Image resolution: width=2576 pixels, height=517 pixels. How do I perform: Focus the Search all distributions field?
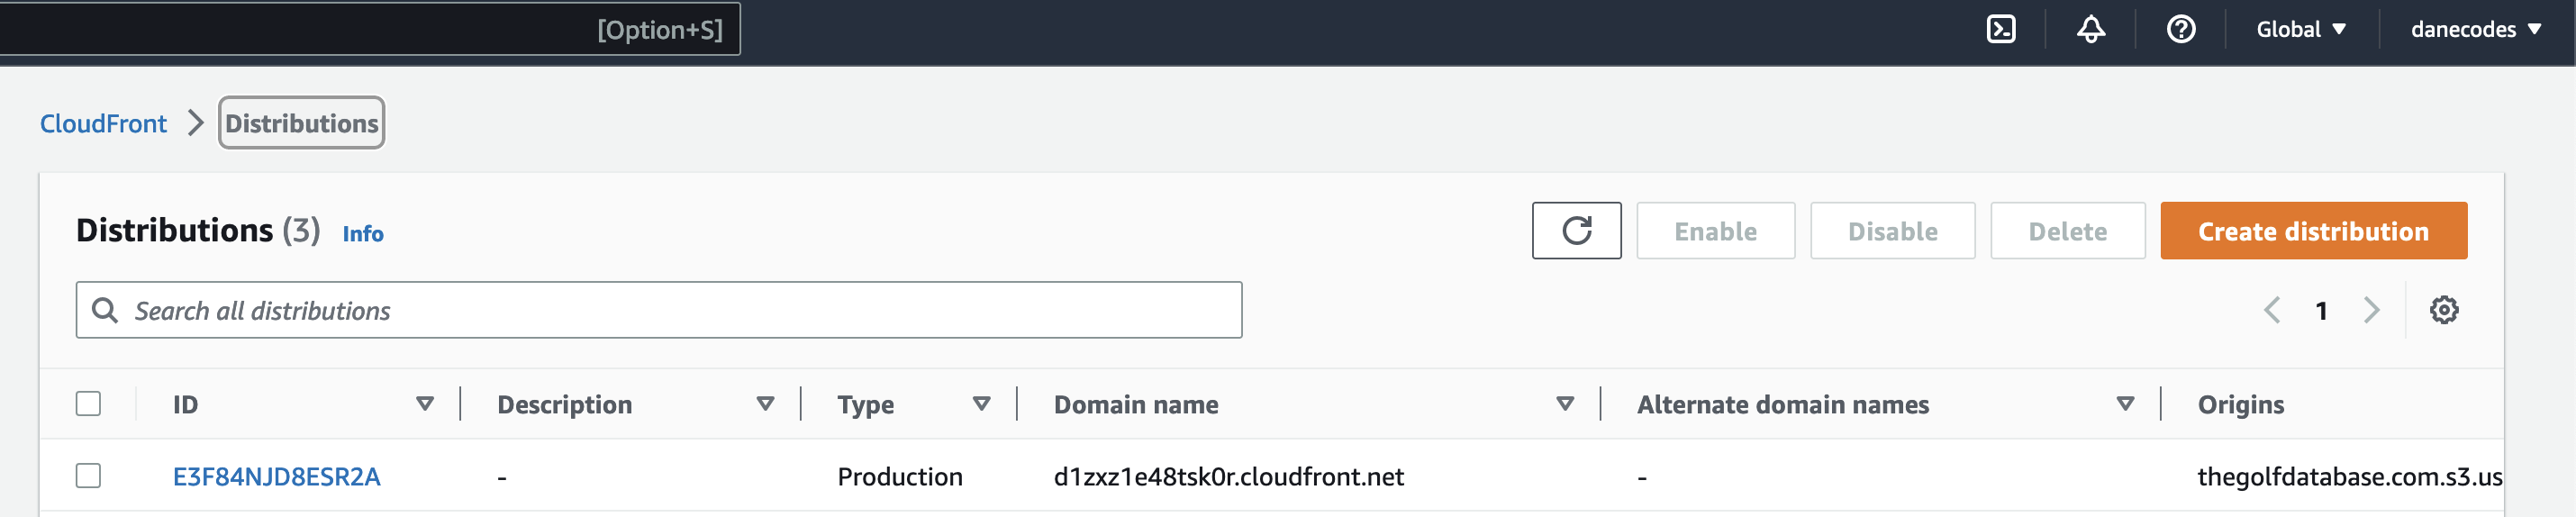(660, 311)
